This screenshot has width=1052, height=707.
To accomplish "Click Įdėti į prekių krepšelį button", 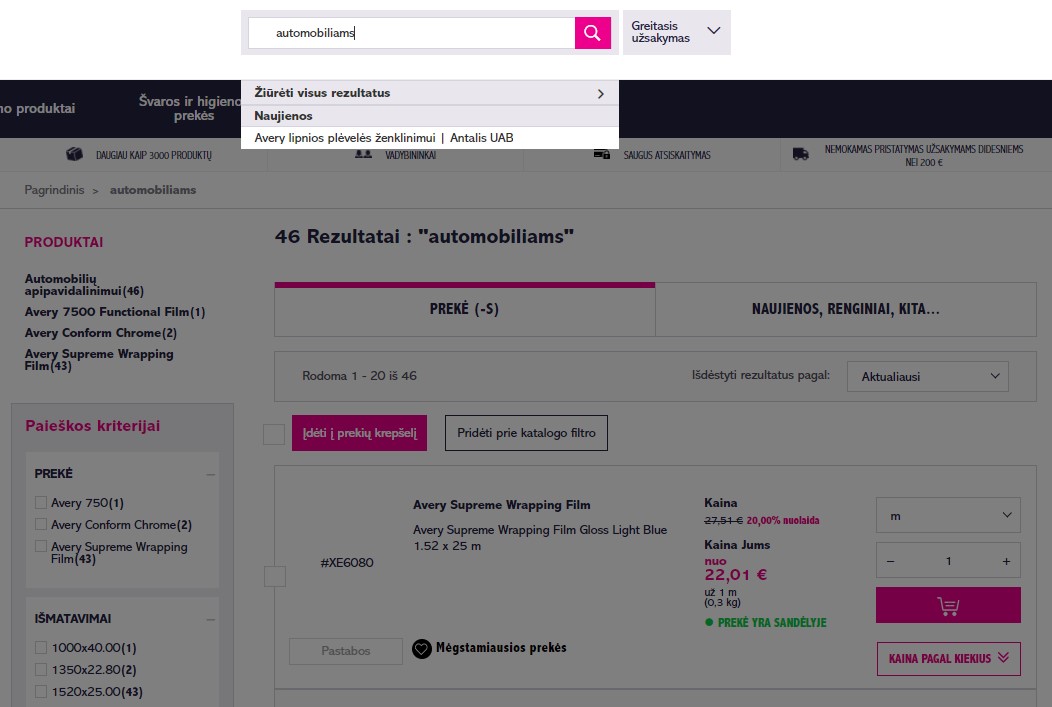I will (359, 433).
